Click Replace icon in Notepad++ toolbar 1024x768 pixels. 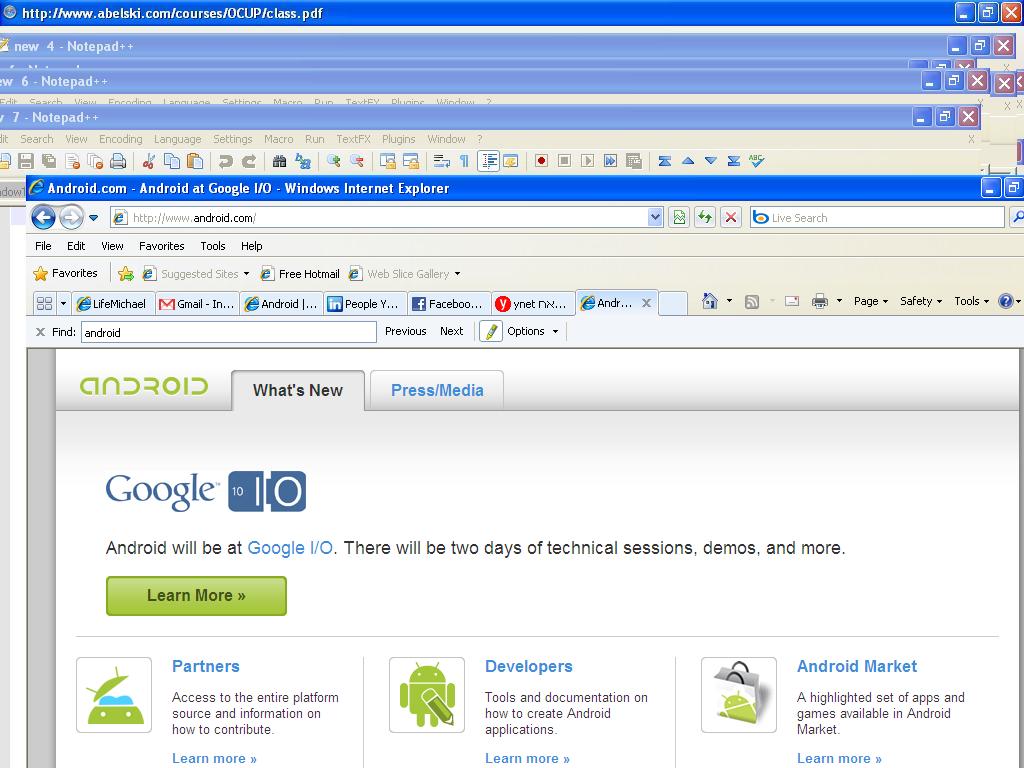303,161
